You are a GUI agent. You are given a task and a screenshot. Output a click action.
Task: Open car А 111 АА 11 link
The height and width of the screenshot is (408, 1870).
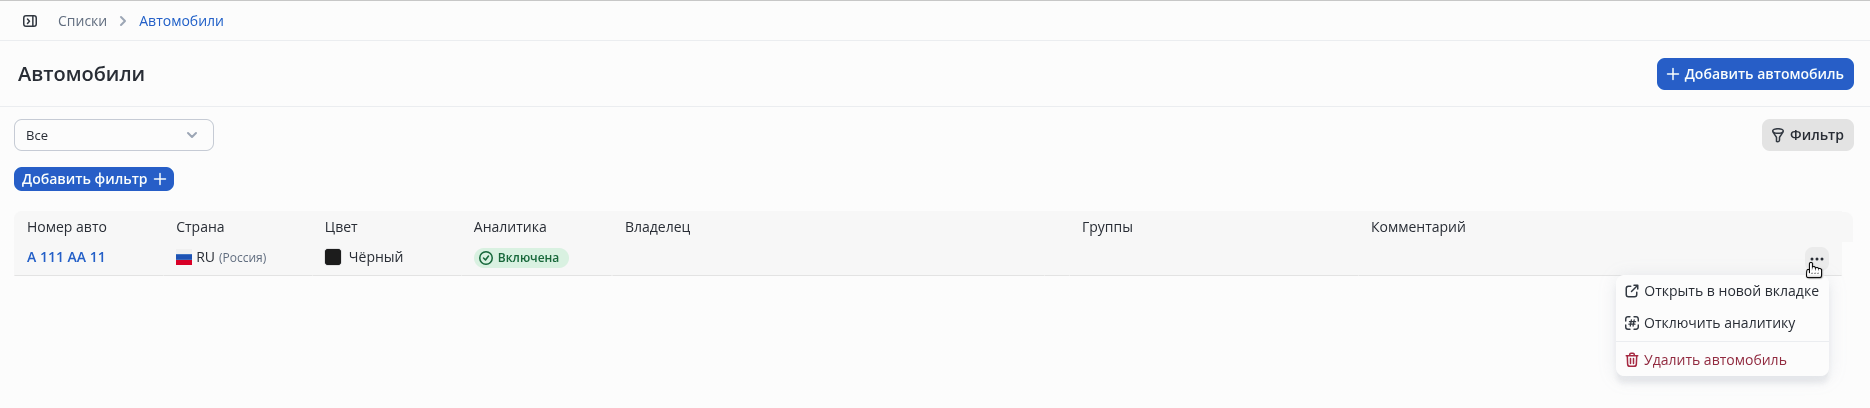pos(66,257)
